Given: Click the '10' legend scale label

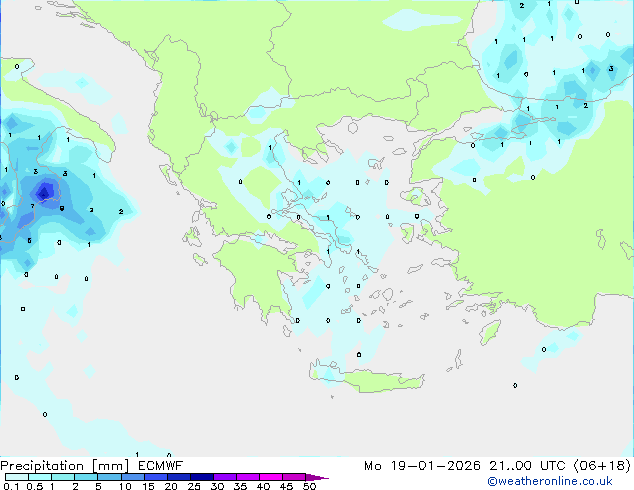Looking at the screenshot, I should [125, 486].
